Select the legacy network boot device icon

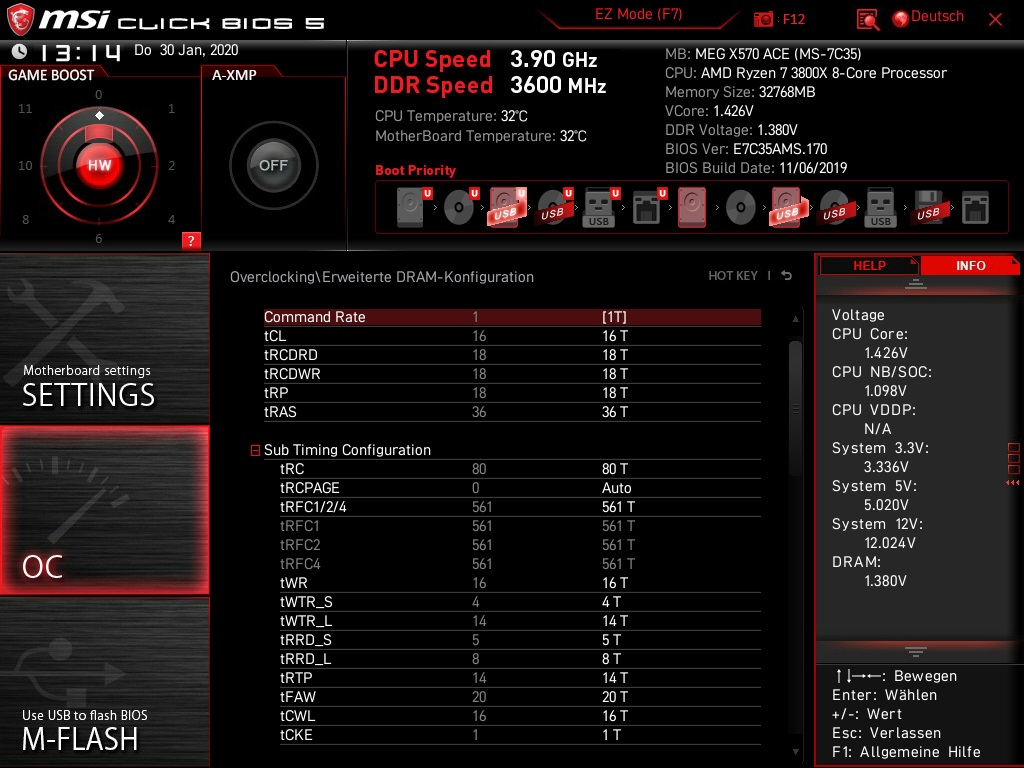pyautogui.click(x=975, y=208)
